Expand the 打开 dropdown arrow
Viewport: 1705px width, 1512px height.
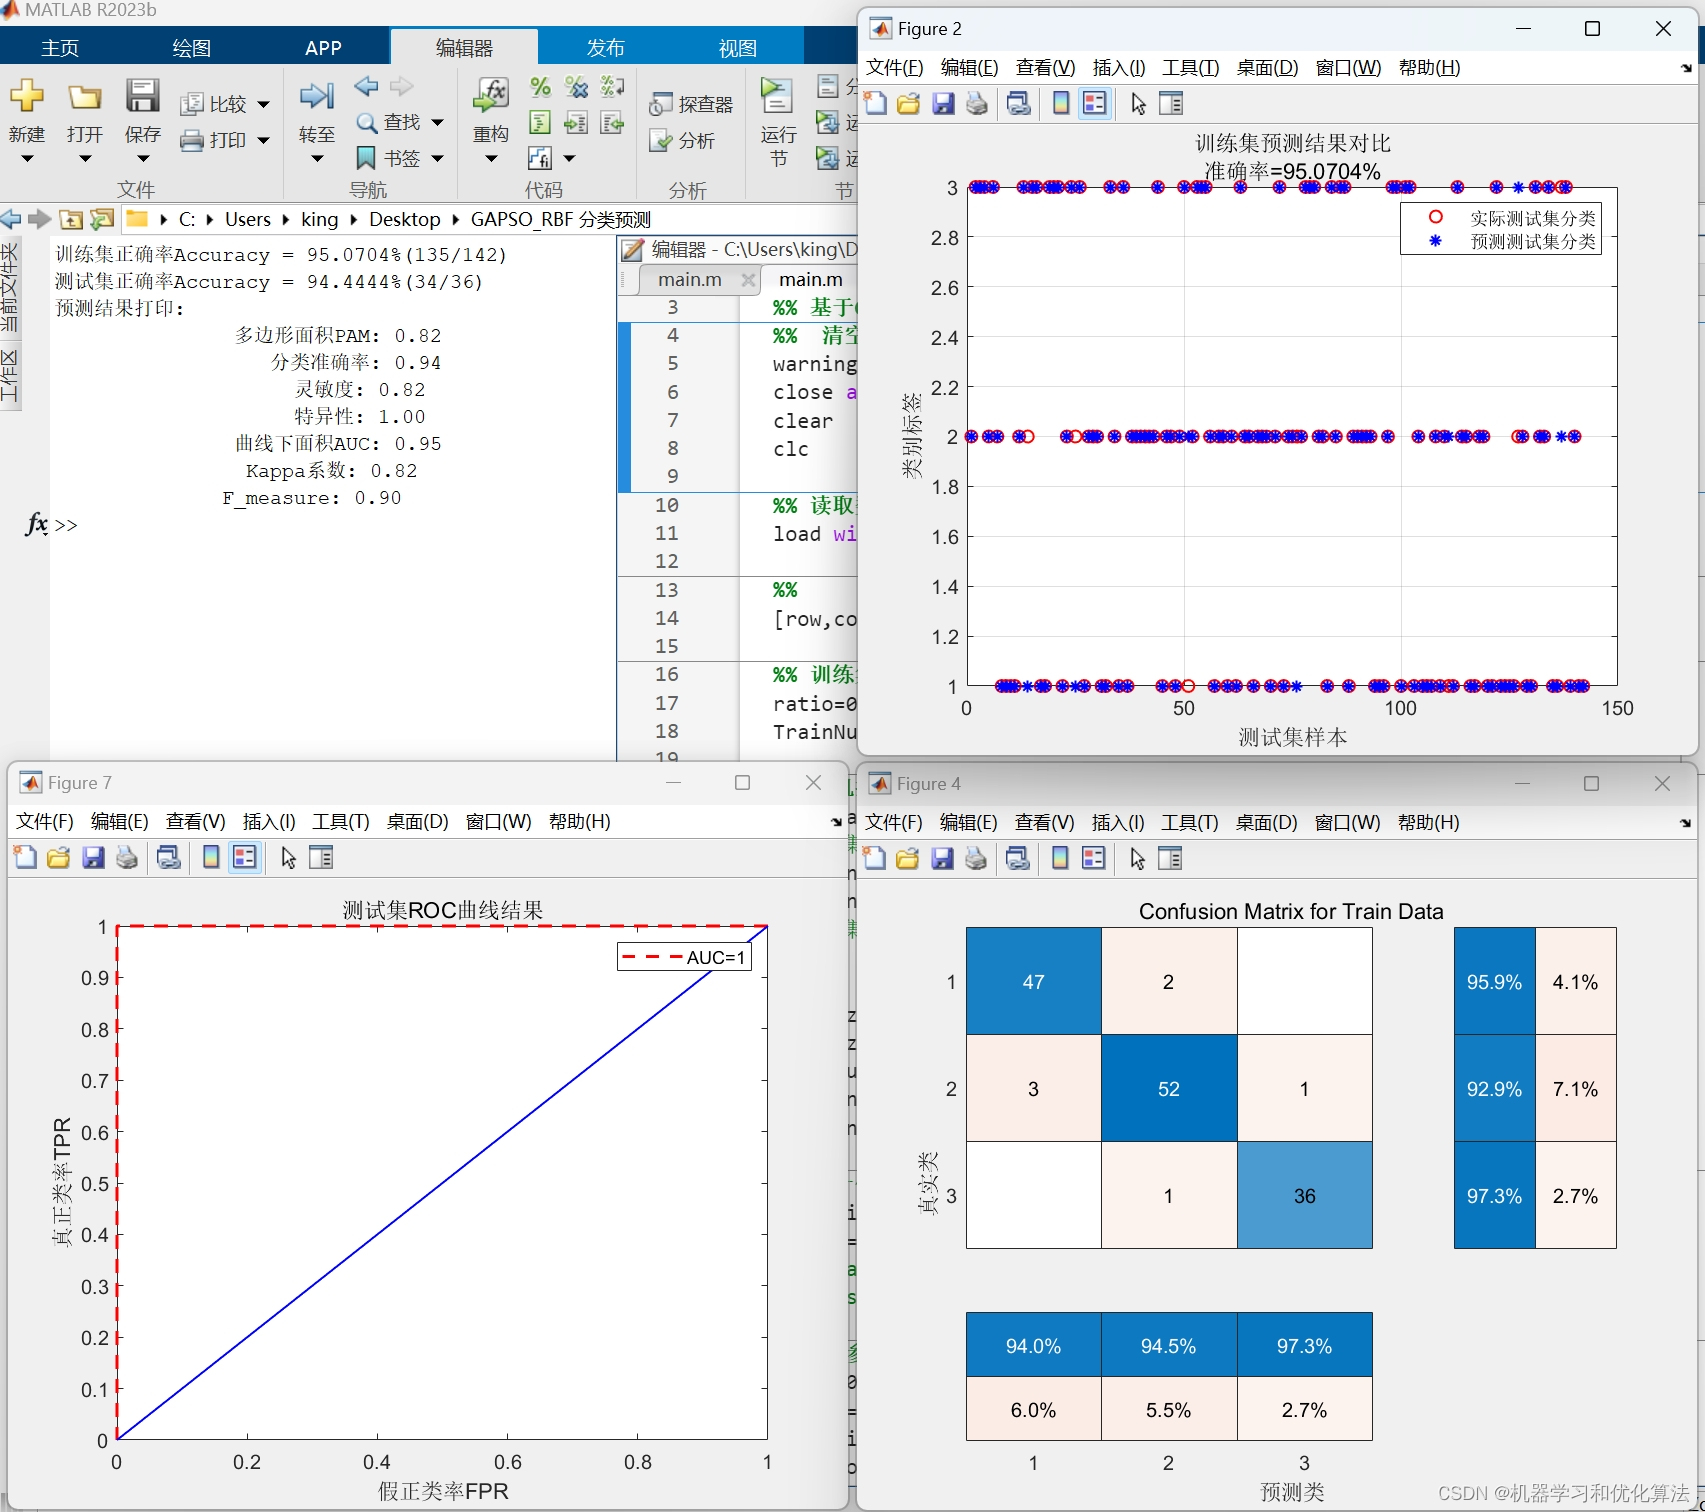pyautogui.click(x=85, y=158)
